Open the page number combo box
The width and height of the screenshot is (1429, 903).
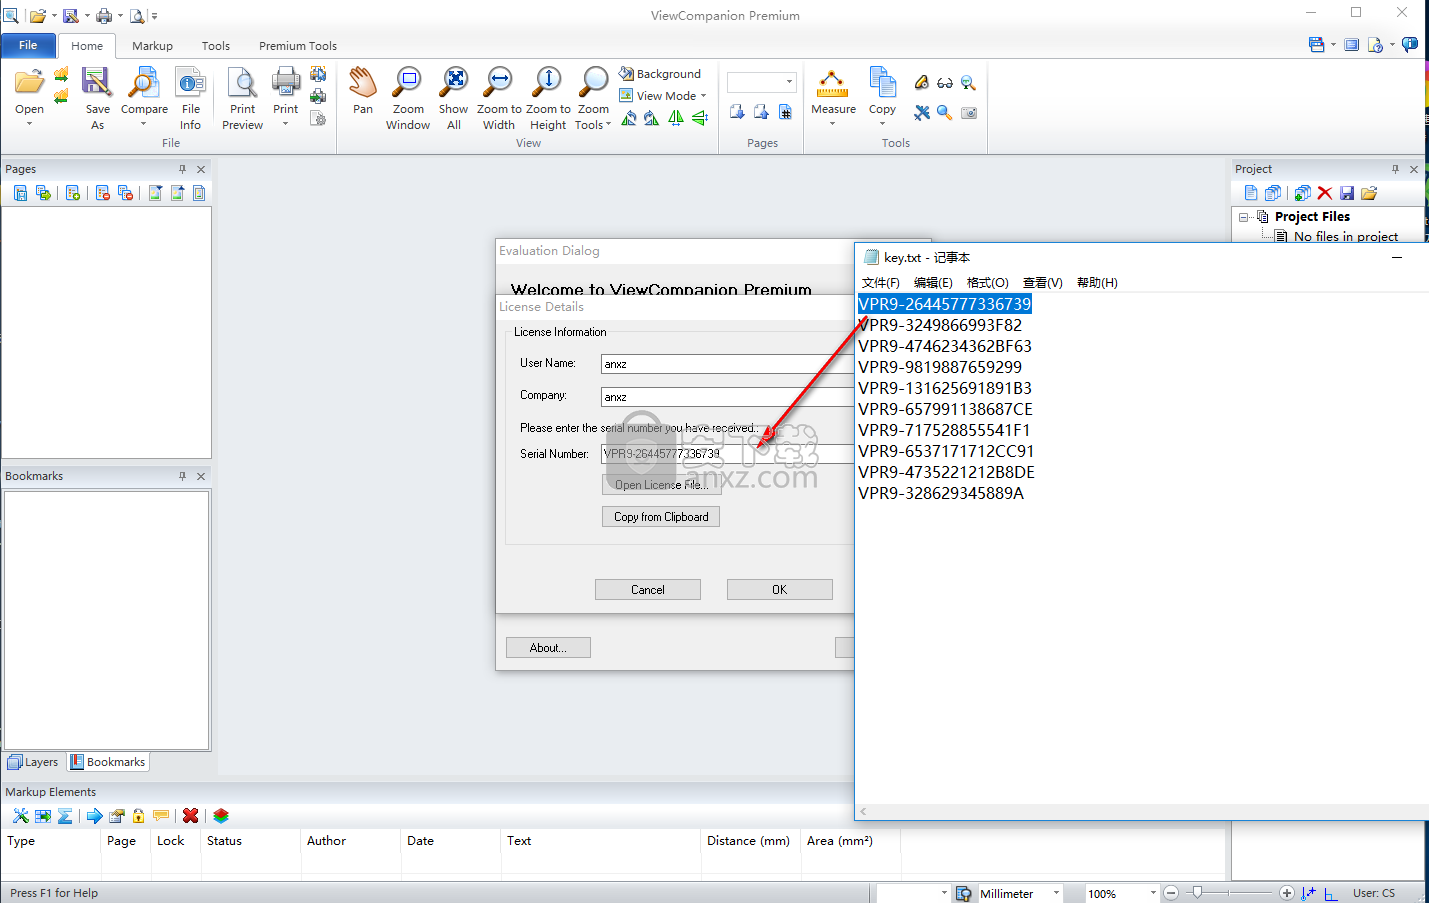coord(789,82)
